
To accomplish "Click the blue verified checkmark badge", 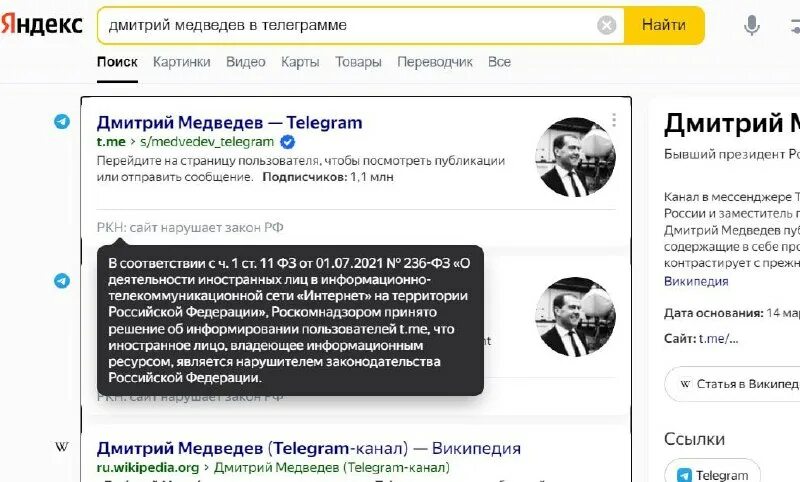I will point(288,142).
